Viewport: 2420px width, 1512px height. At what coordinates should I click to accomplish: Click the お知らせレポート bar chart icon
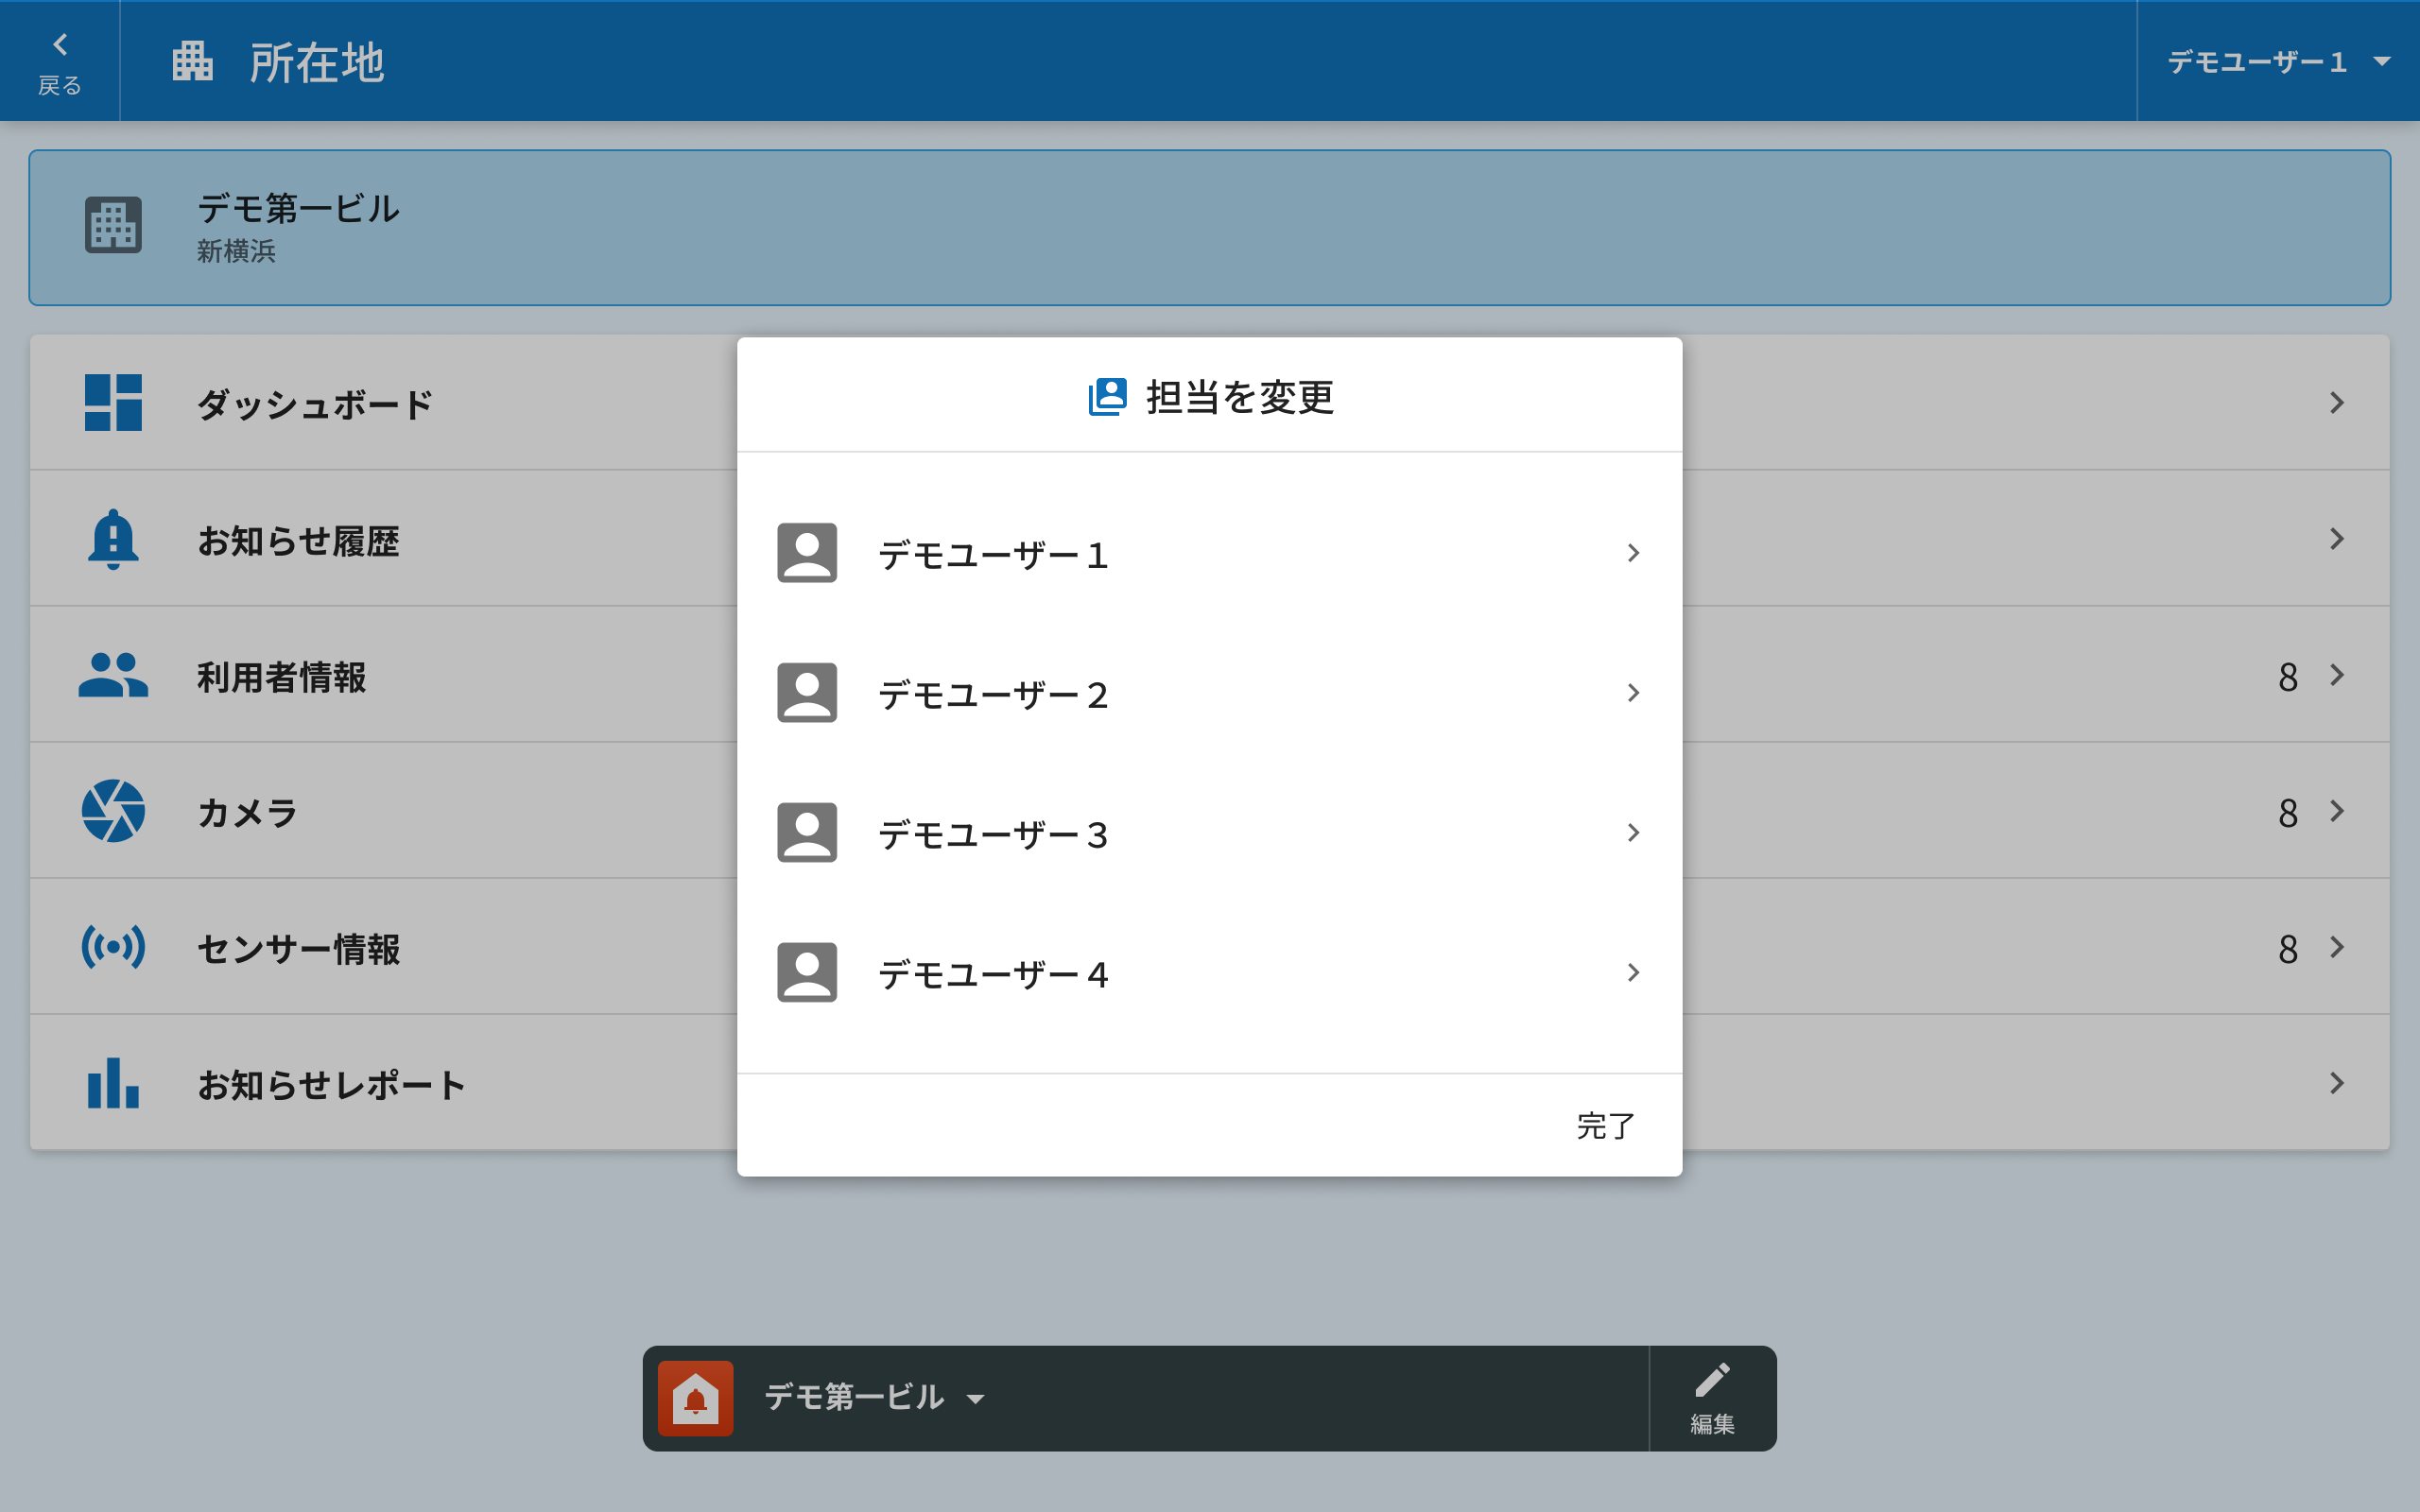tap(113, 1083)
